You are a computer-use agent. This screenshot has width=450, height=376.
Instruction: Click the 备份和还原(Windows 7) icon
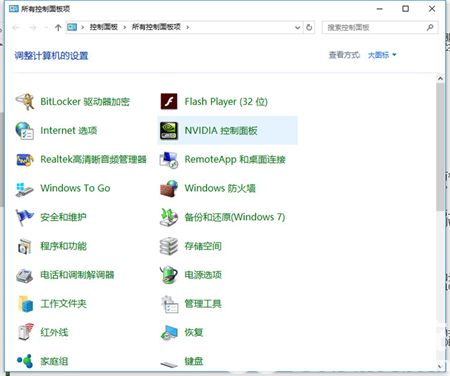[169, 217]
